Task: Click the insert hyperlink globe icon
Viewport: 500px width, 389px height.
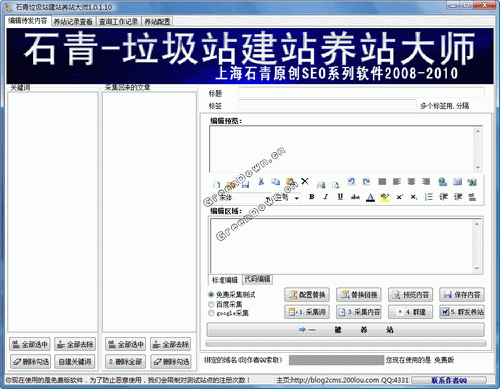Action: [x=442, y=182]
